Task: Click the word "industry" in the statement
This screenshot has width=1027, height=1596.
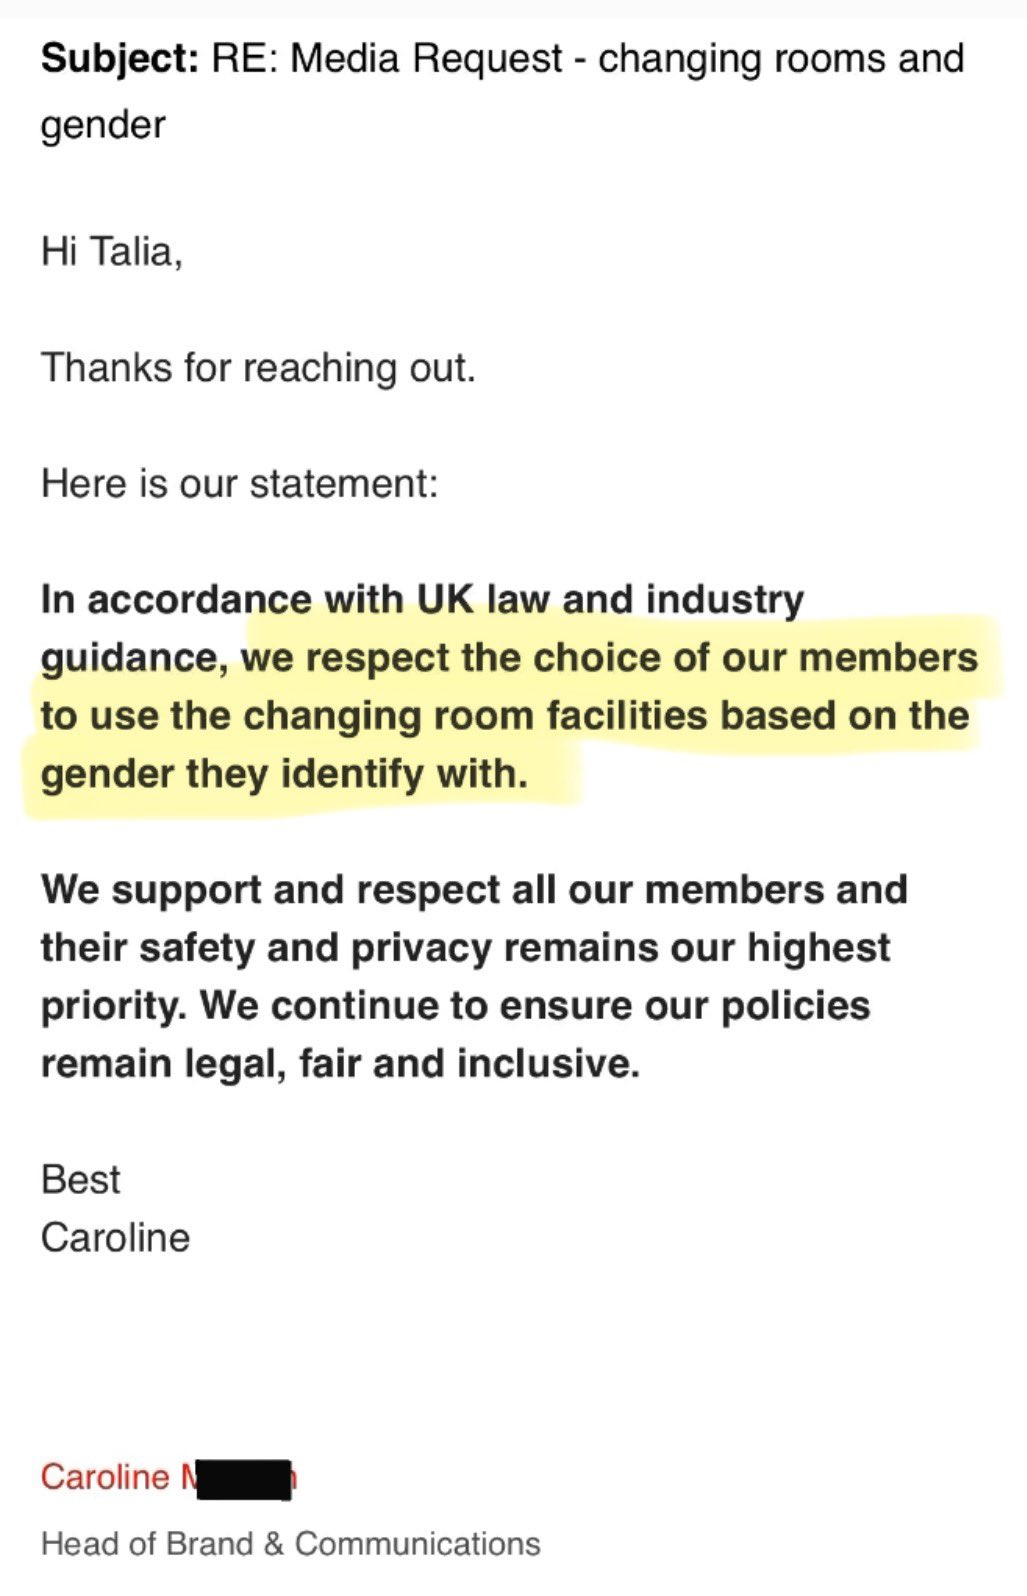Action: 724,600
